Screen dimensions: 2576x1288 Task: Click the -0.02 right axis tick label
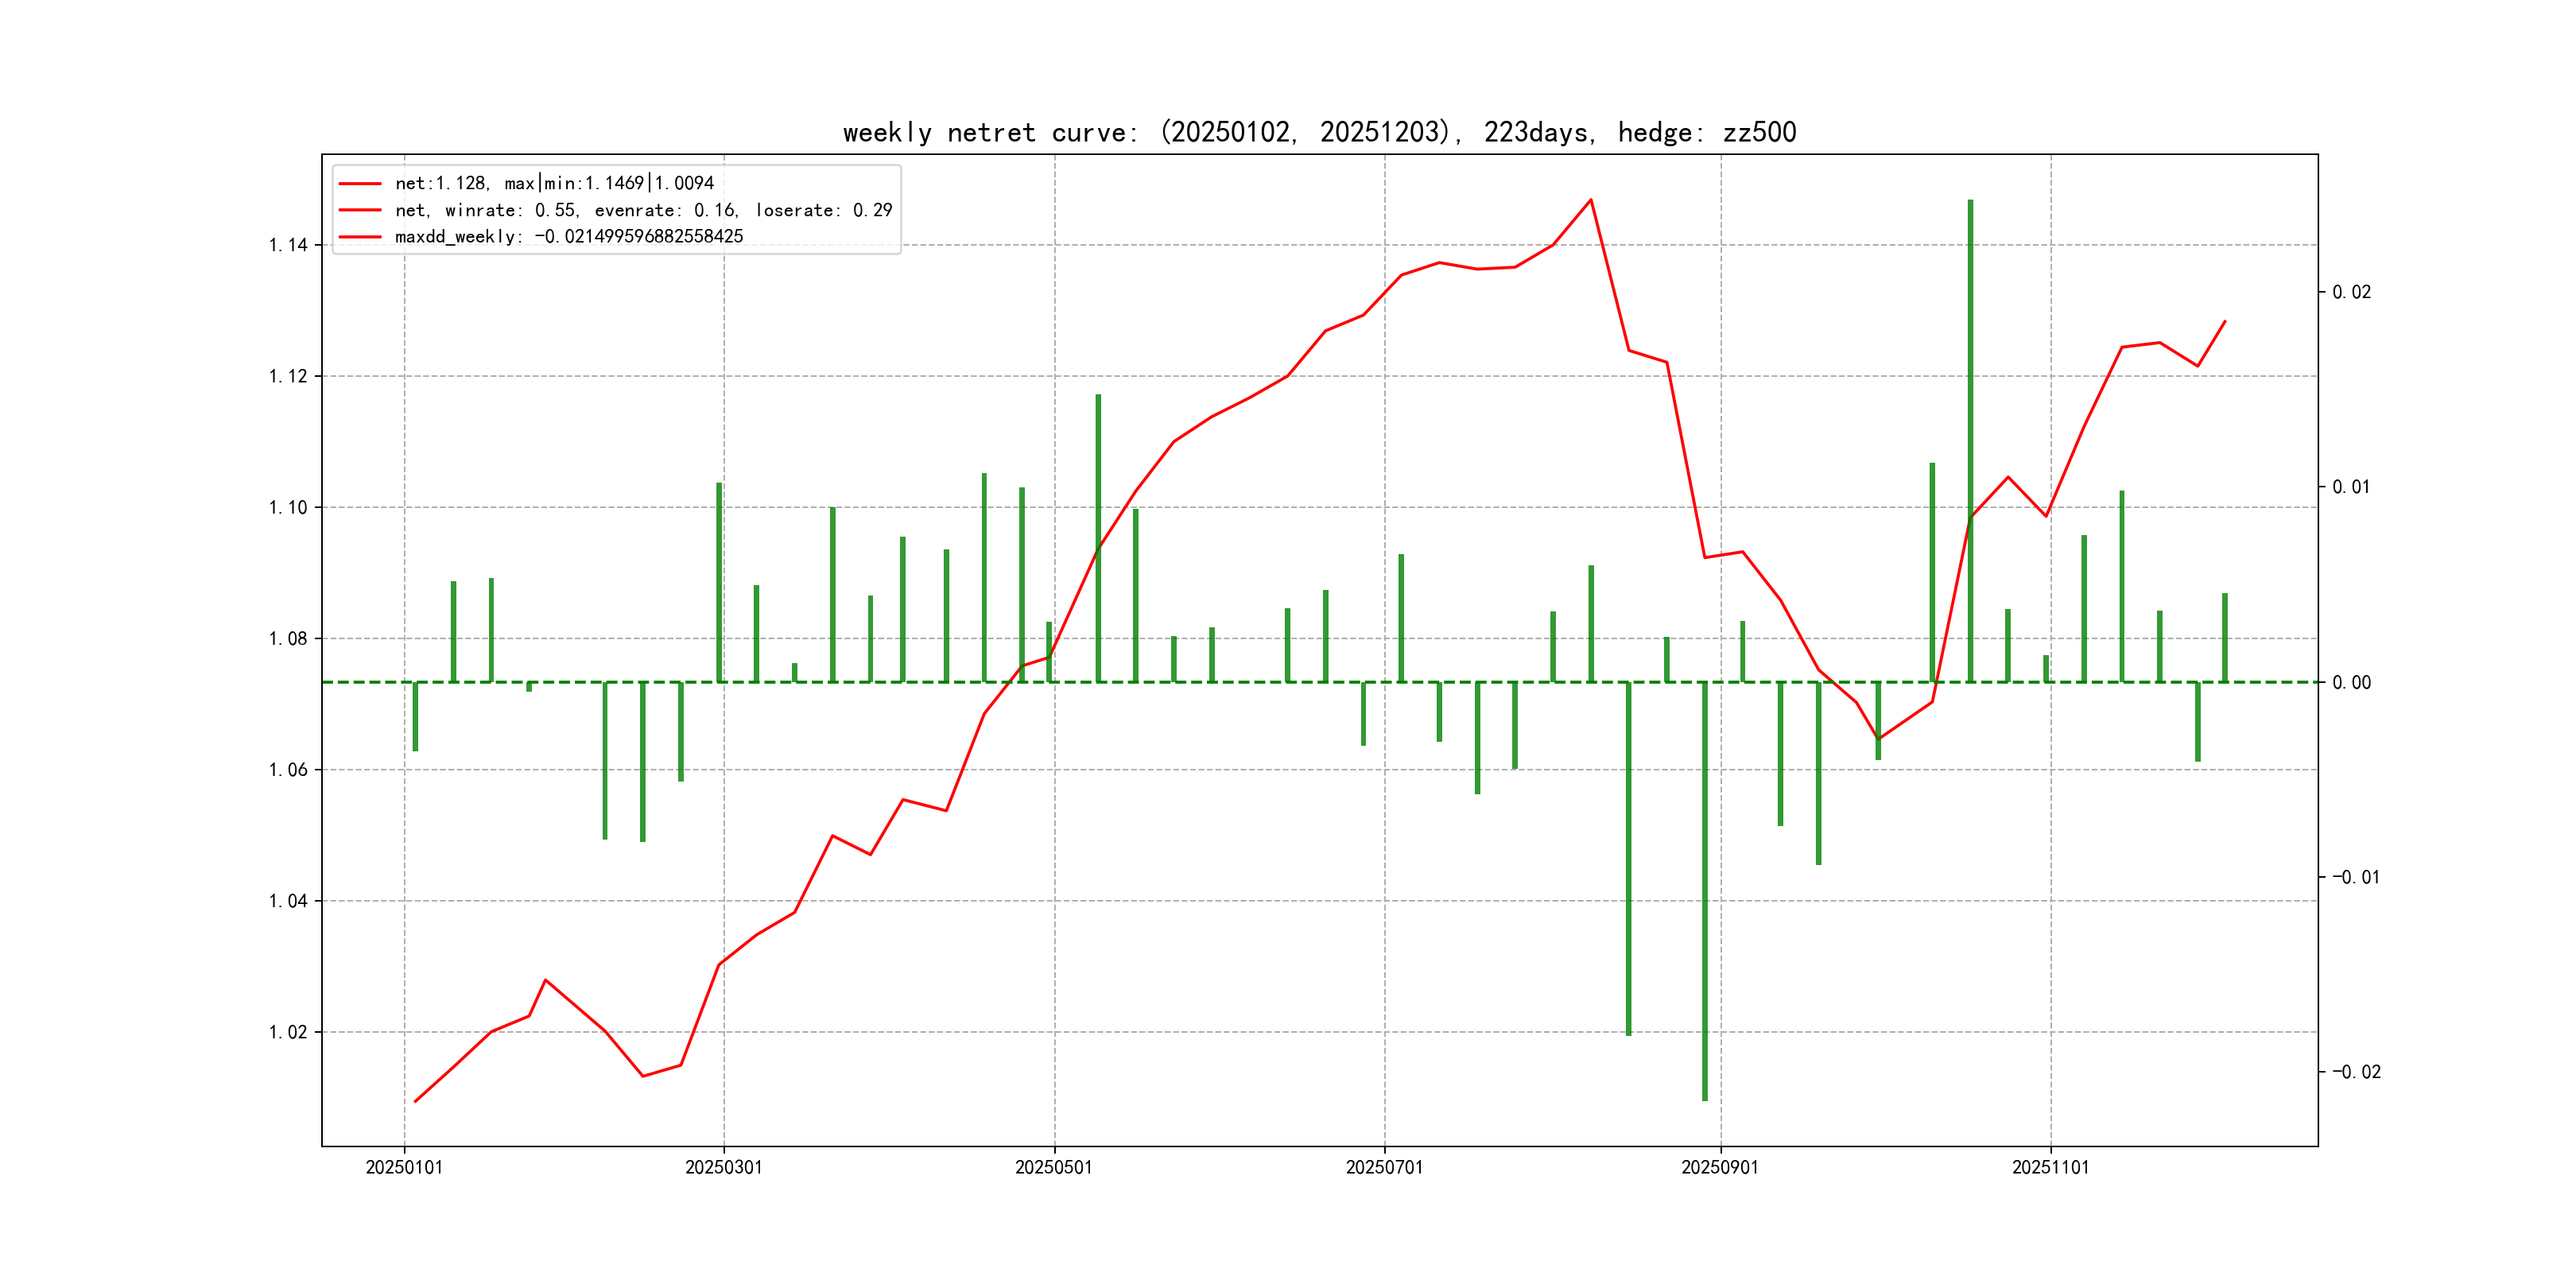point(2356,1072)
